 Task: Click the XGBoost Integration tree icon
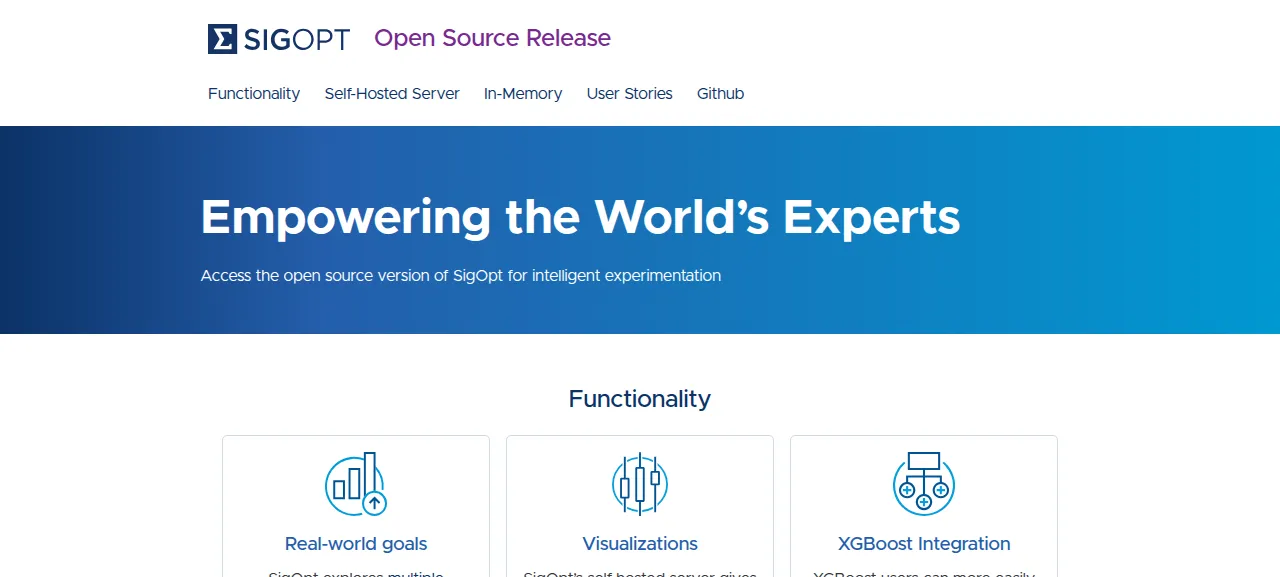[x=924, y=482]
